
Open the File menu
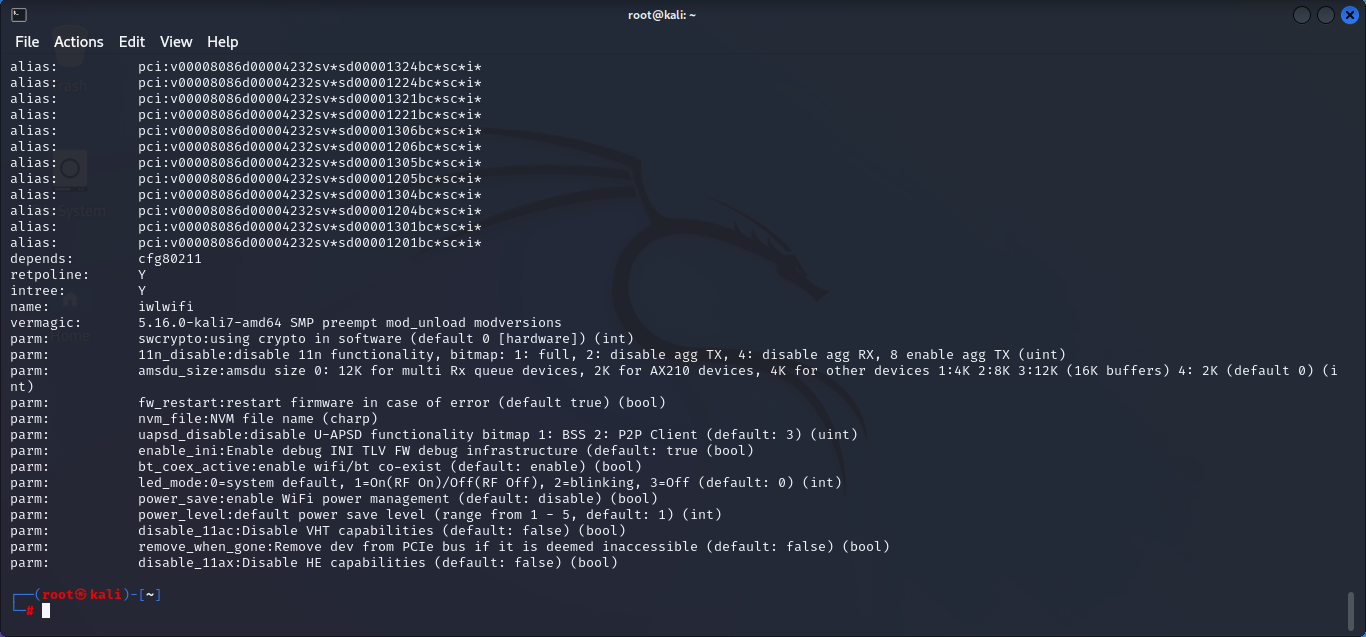click(x=27, y=42)
